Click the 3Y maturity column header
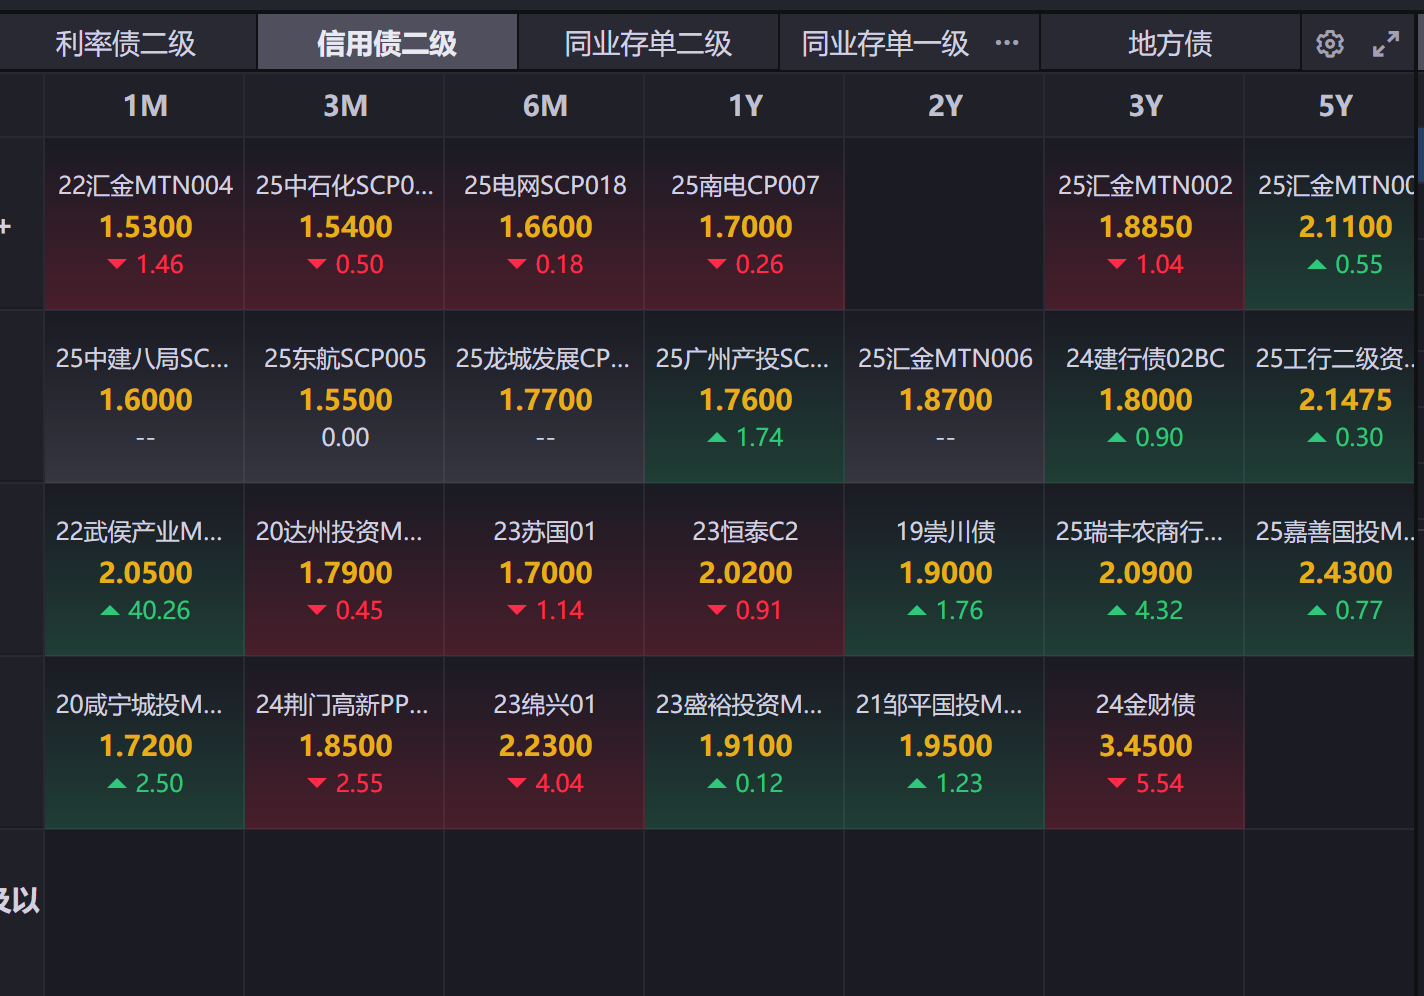This screenshot has width=1424, height=996. pos(1145,106)
